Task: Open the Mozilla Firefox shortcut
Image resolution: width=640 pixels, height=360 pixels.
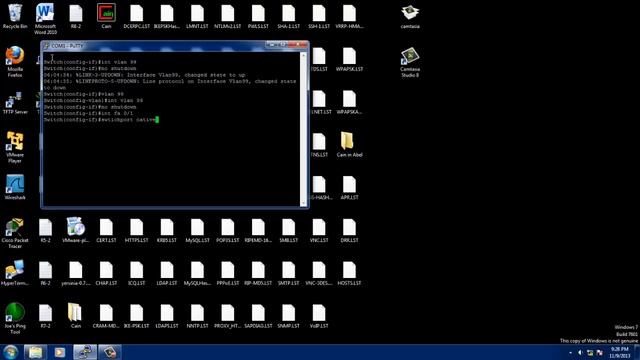Action: [x=15, y=62]
